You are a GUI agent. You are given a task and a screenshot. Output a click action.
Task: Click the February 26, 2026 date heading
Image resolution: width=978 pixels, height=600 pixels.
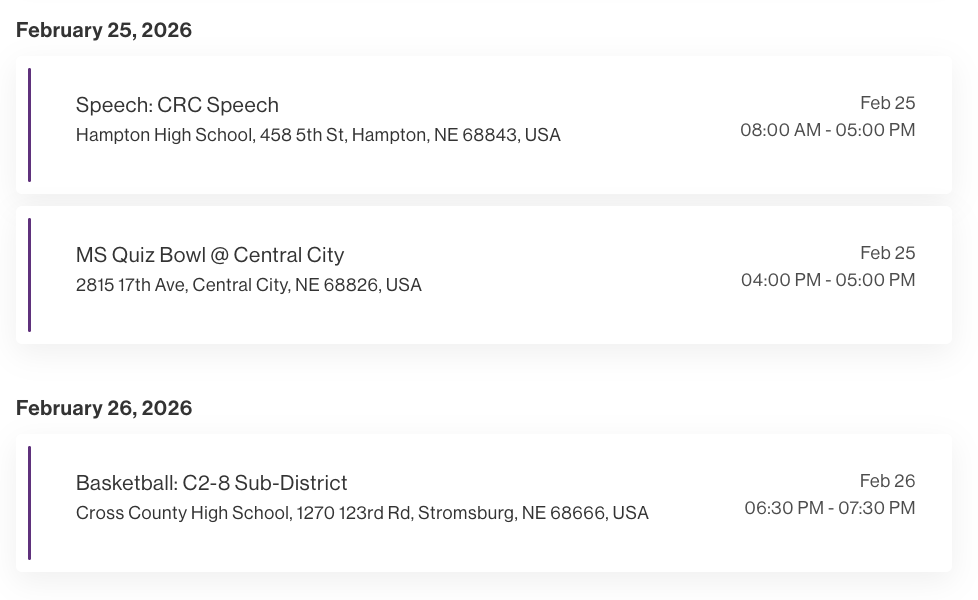[x=104, y=408]
